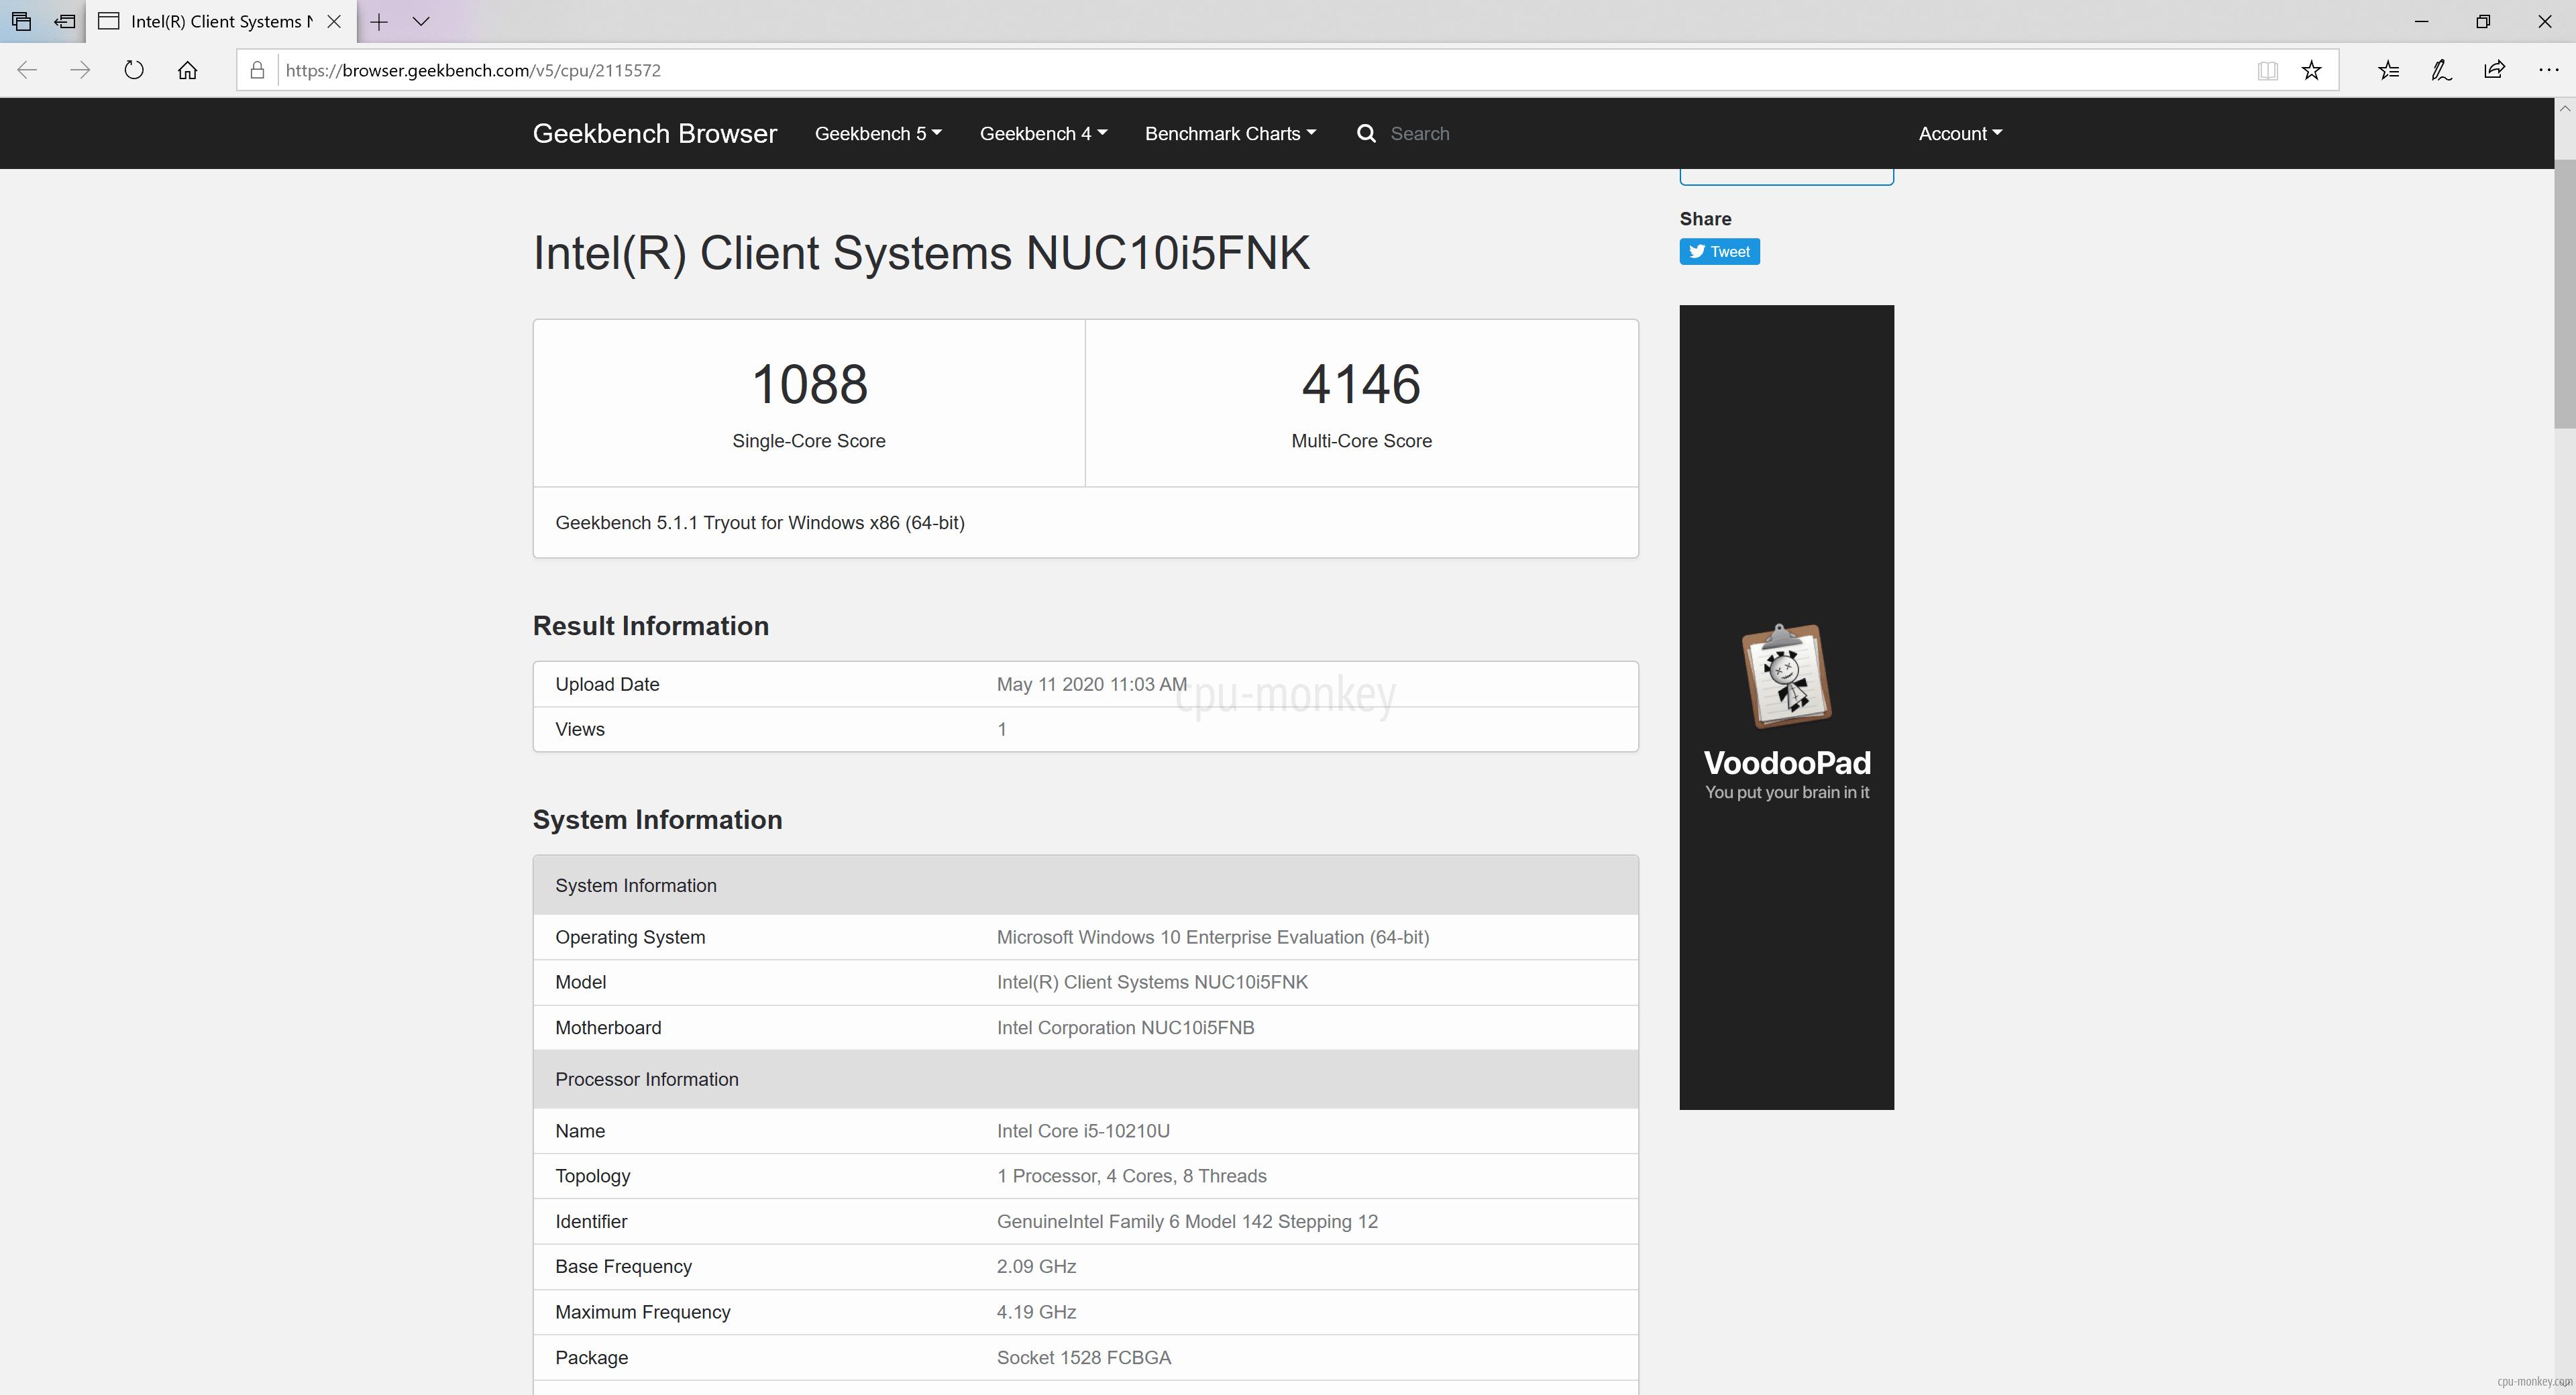
Task: Select the Intel(R) Client Systems browser tab
Action: [x=221, y=21]
